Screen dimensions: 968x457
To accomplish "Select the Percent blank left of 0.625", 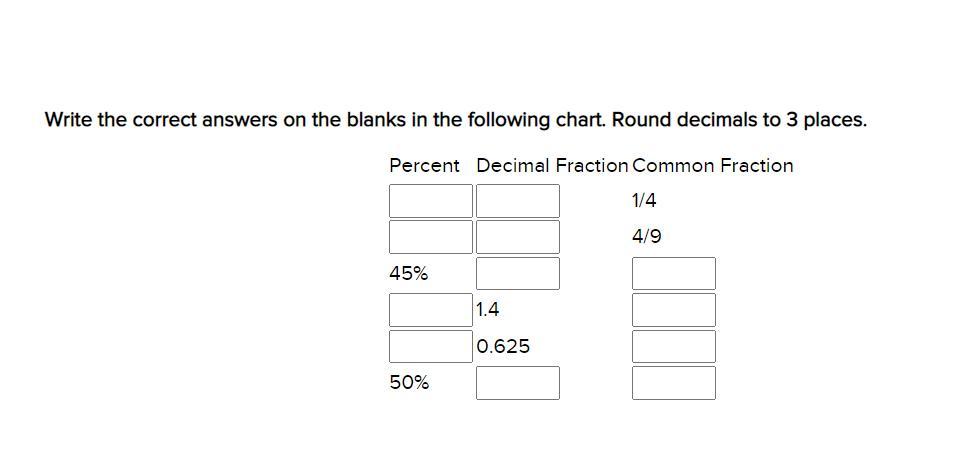I will [x=431, y=346].
